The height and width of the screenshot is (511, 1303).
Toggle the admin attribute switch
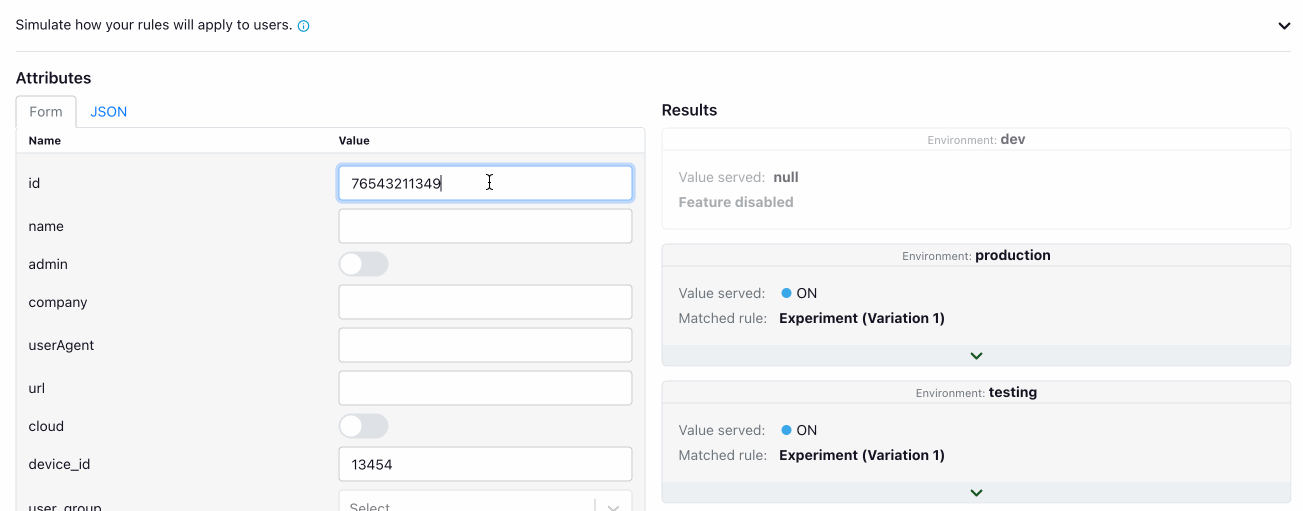pyautogui.click(x=363, y=264)
